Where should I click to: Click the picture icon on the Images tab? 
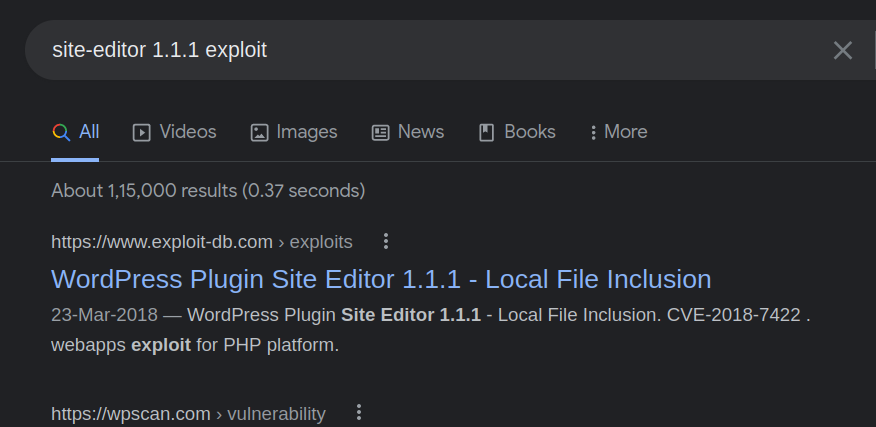(259, 132)
